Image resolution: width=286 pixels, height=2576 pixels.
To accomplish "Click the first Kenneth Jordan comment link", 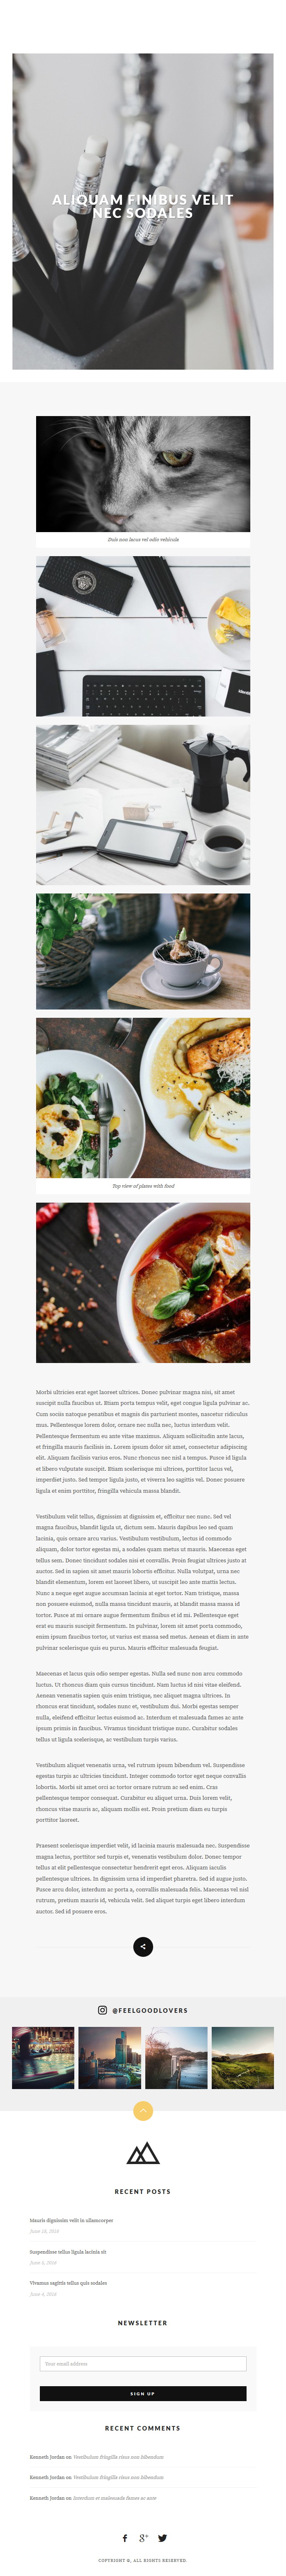I will (x=118, y=2457).
